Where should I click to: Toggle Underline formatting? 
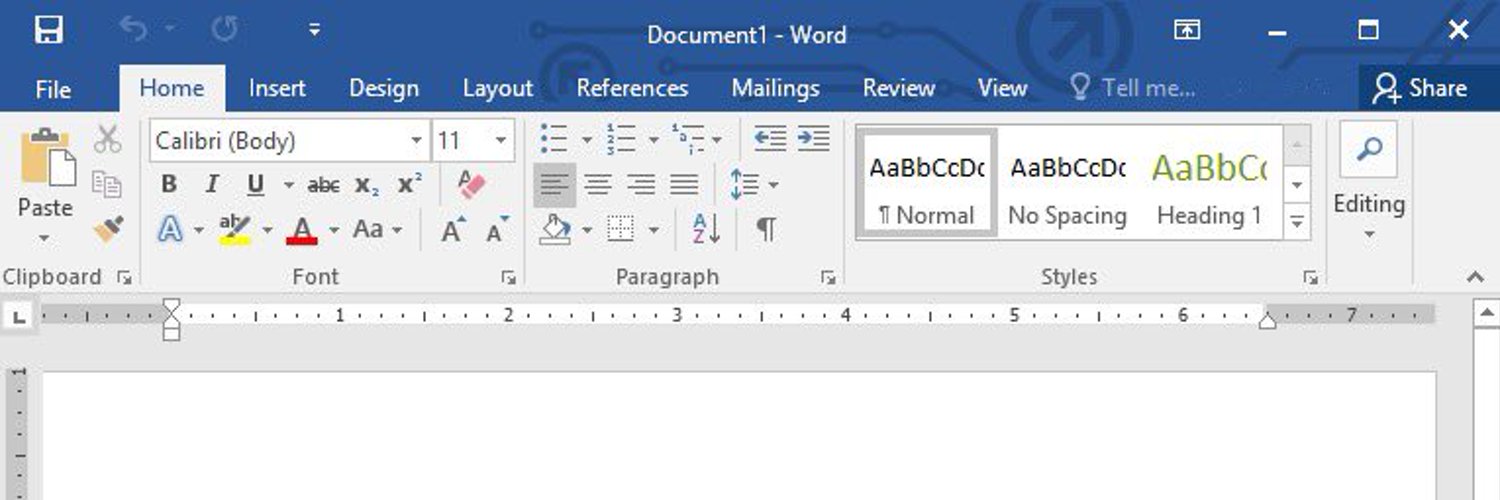[256, 185]
